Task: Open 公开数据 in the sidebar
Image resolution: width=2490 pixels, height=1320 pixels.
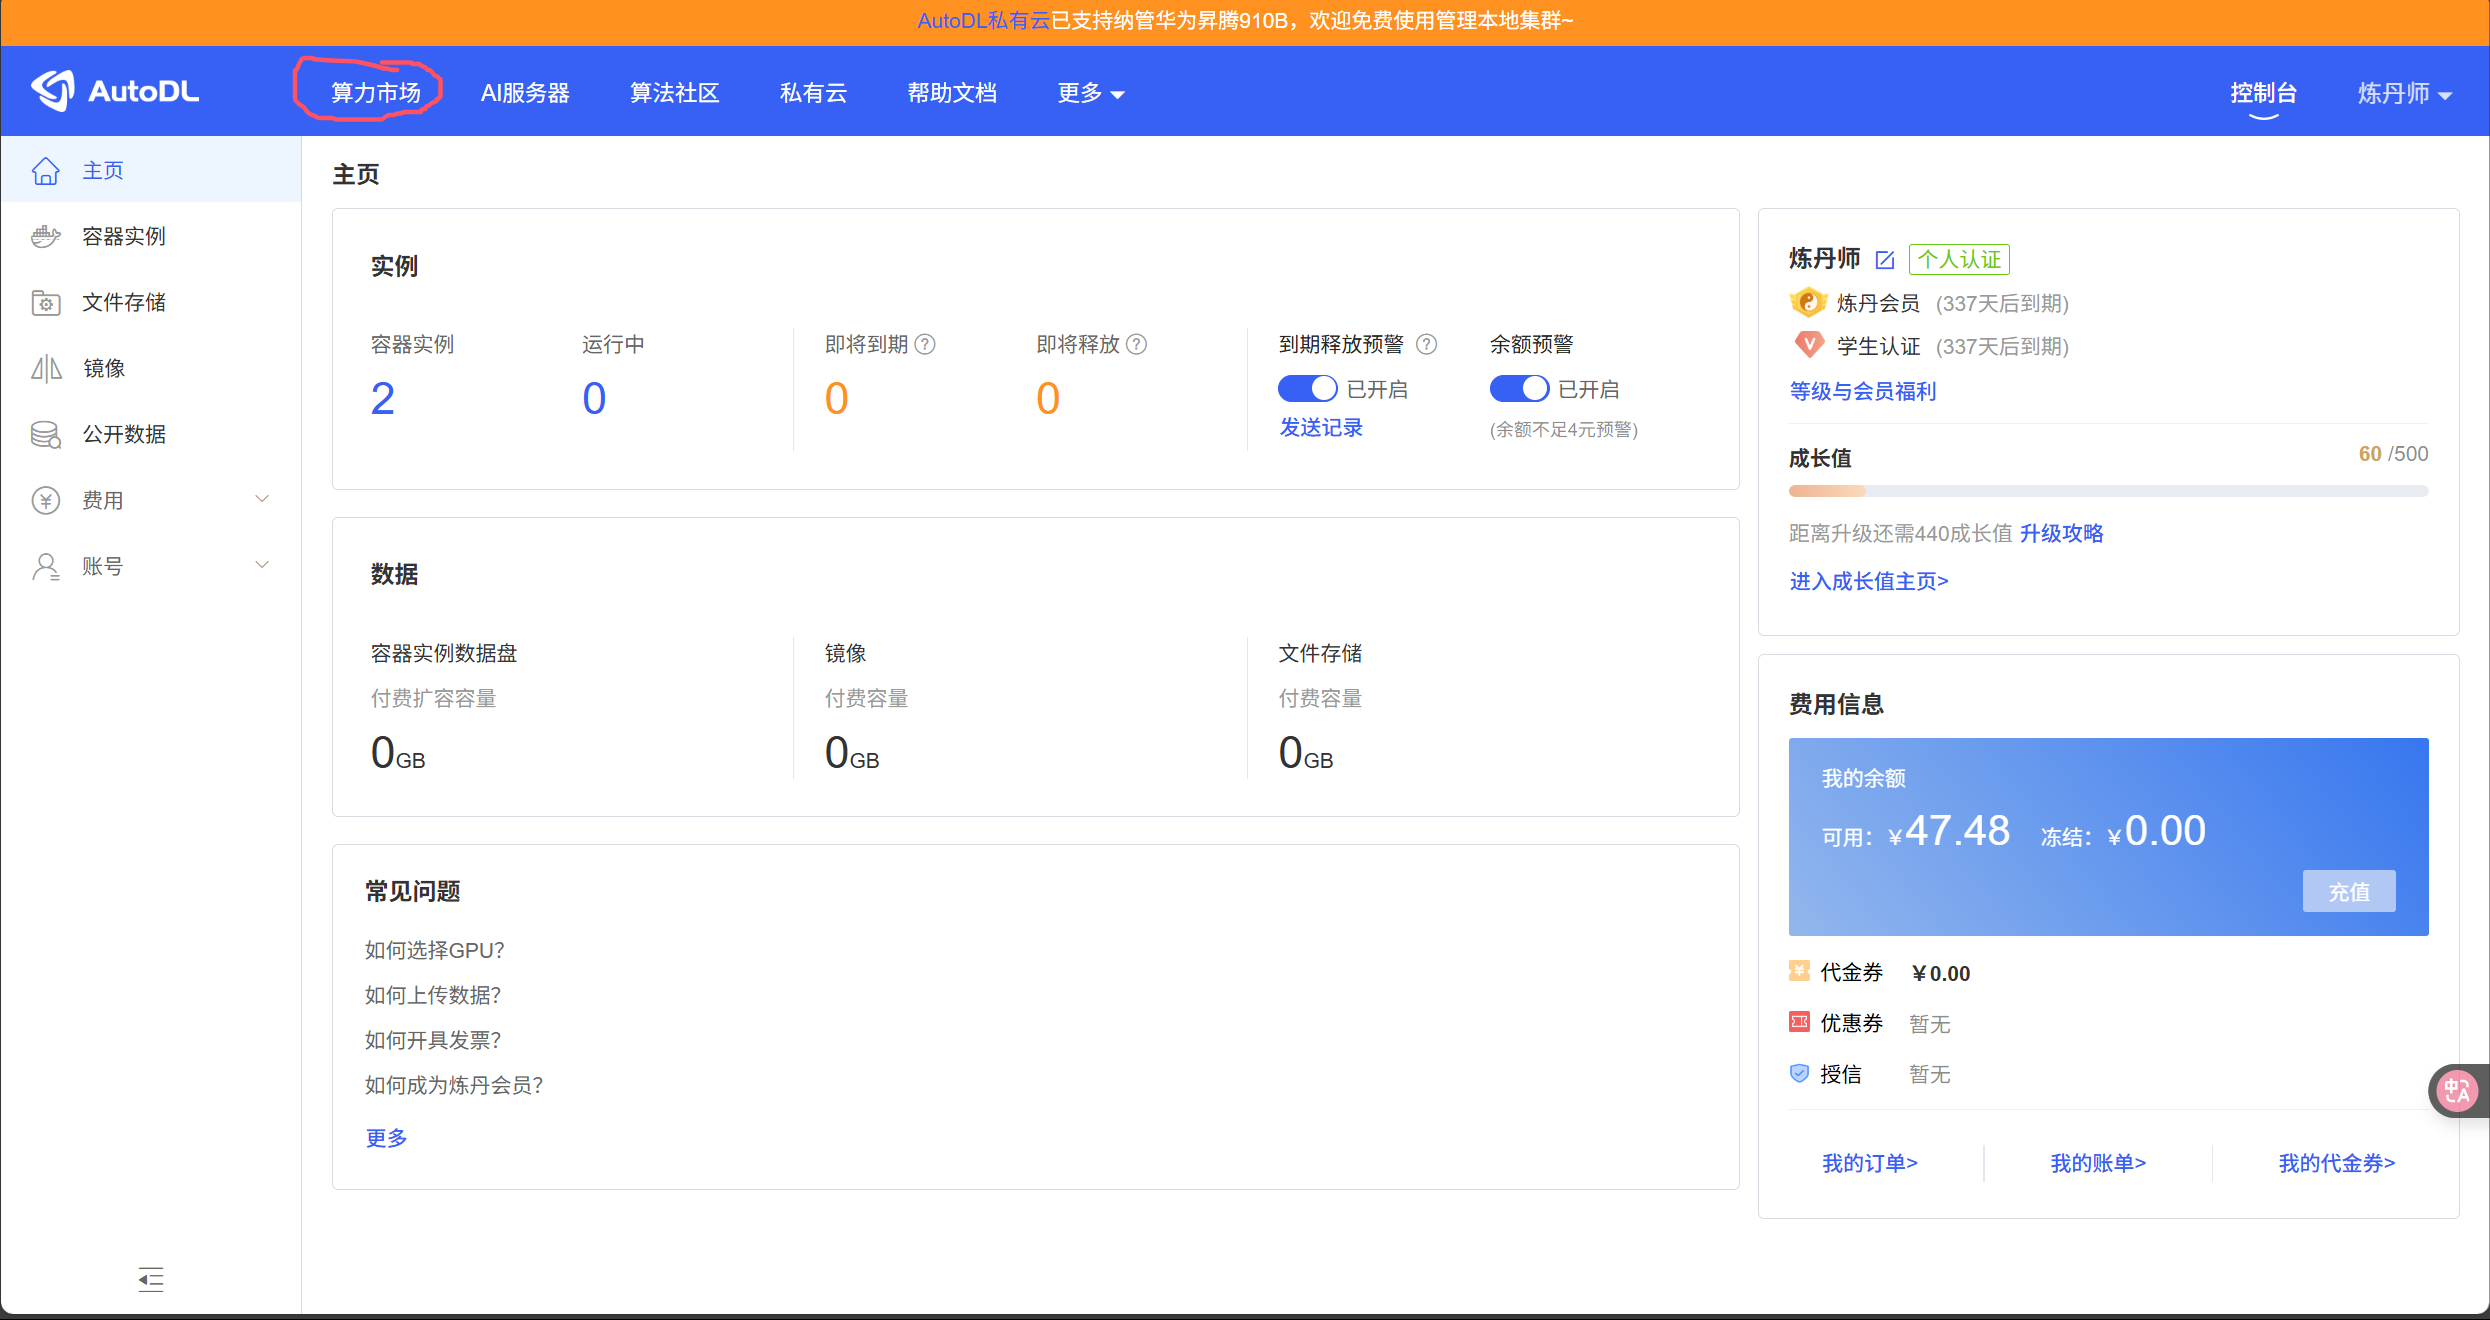Action: [124, 435]
